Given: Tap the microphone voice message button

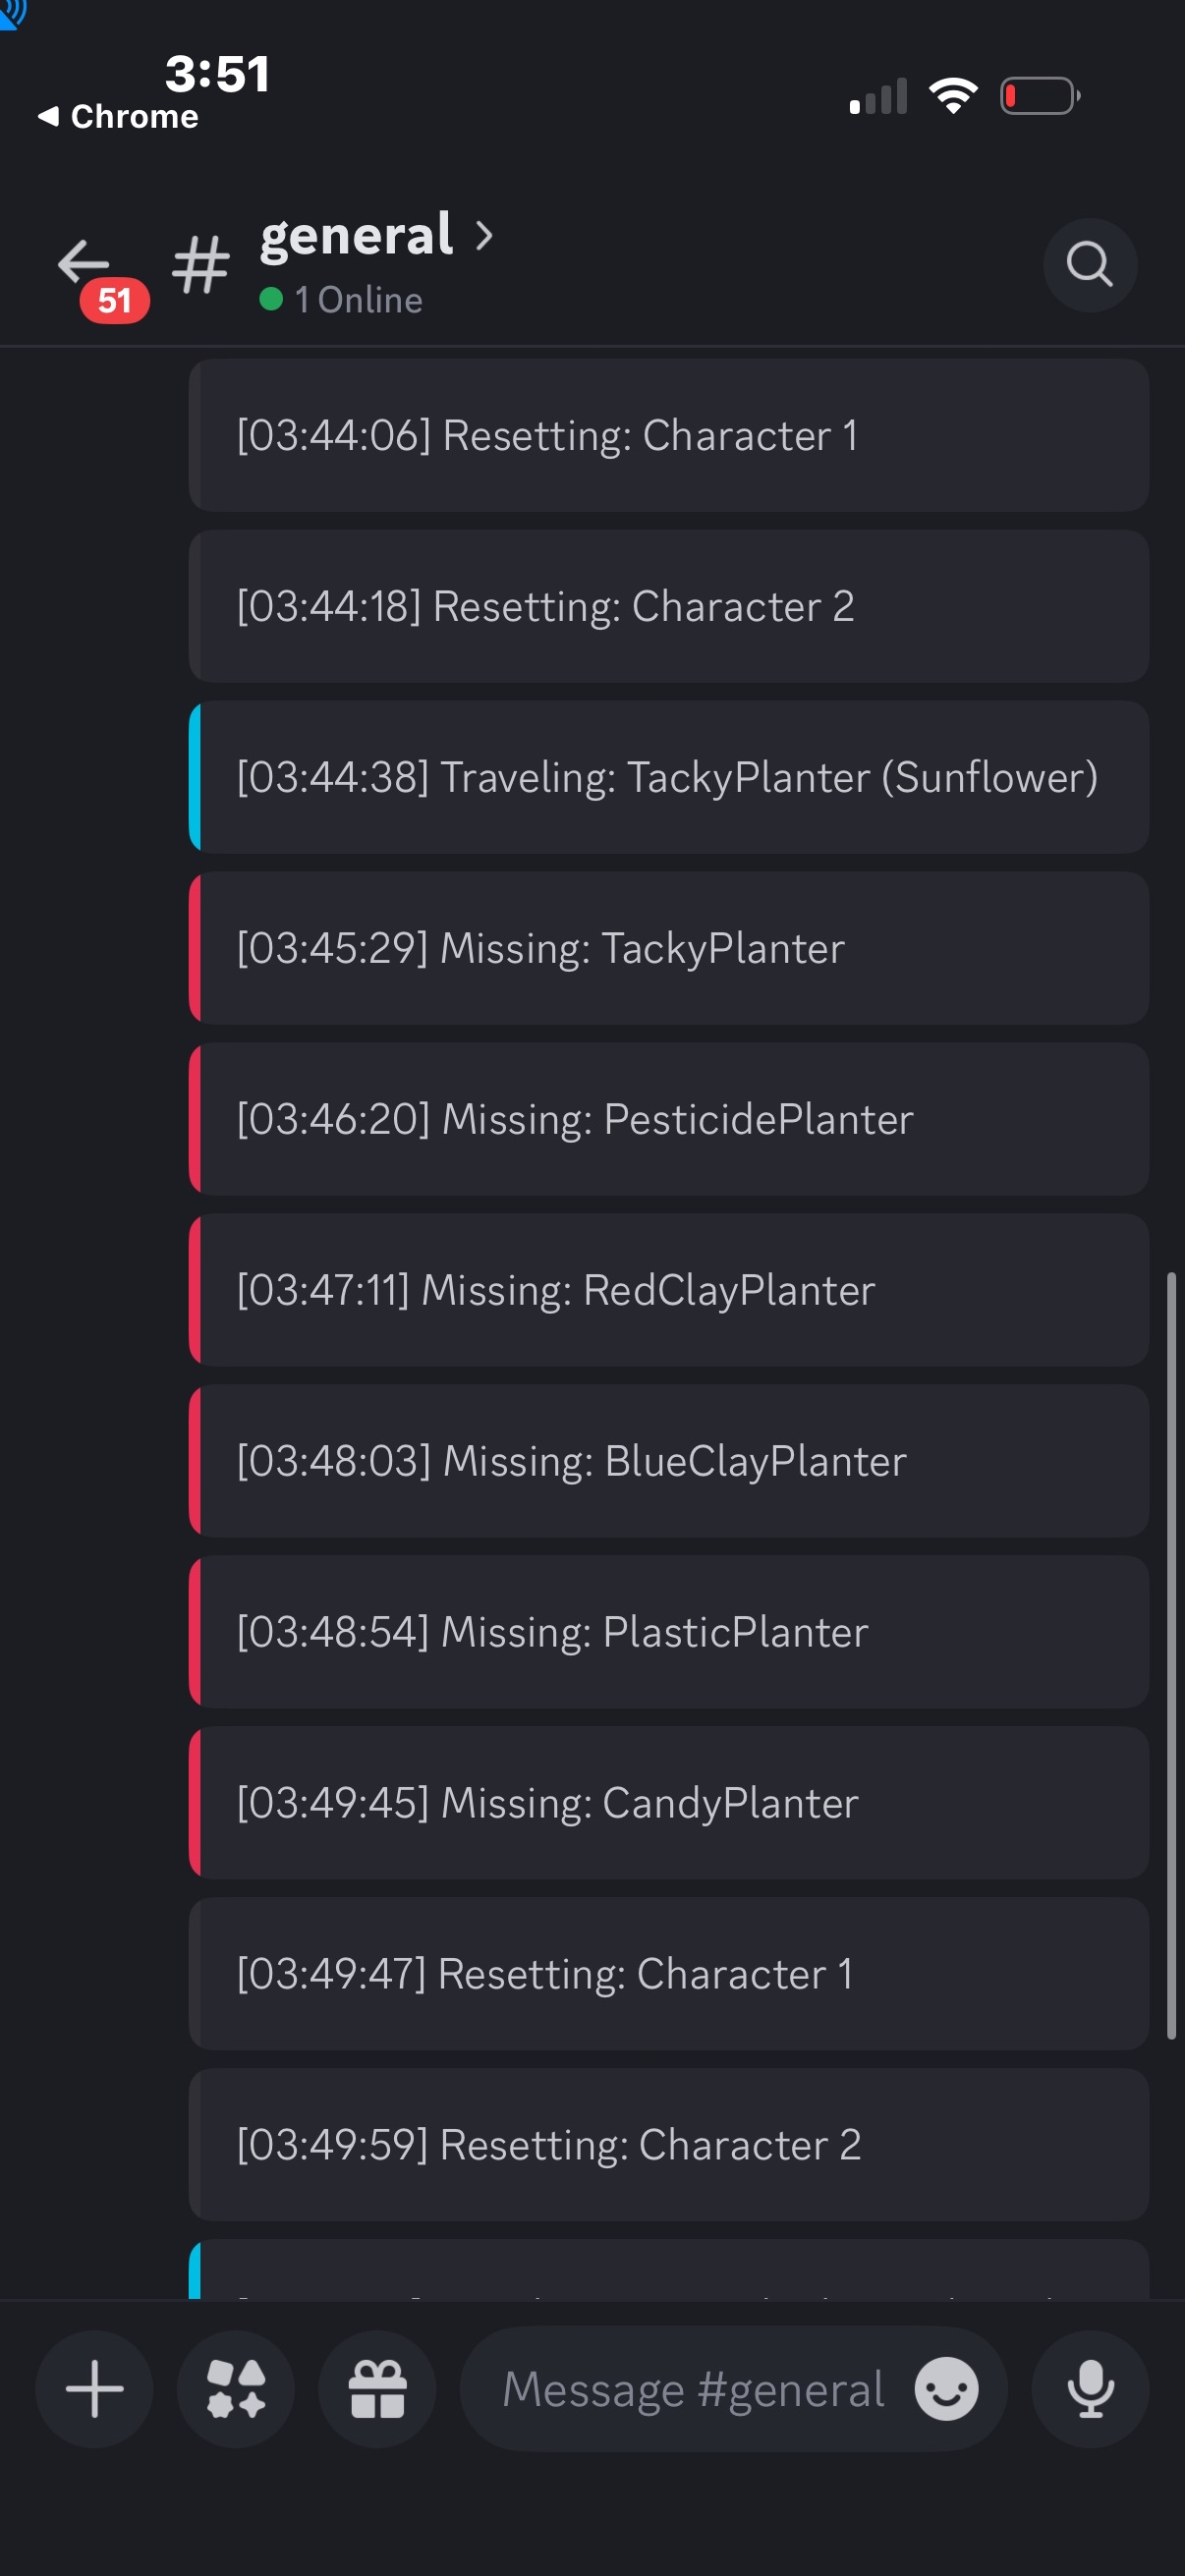Looking at the screenshot, I should [x=1090, y=2388].
